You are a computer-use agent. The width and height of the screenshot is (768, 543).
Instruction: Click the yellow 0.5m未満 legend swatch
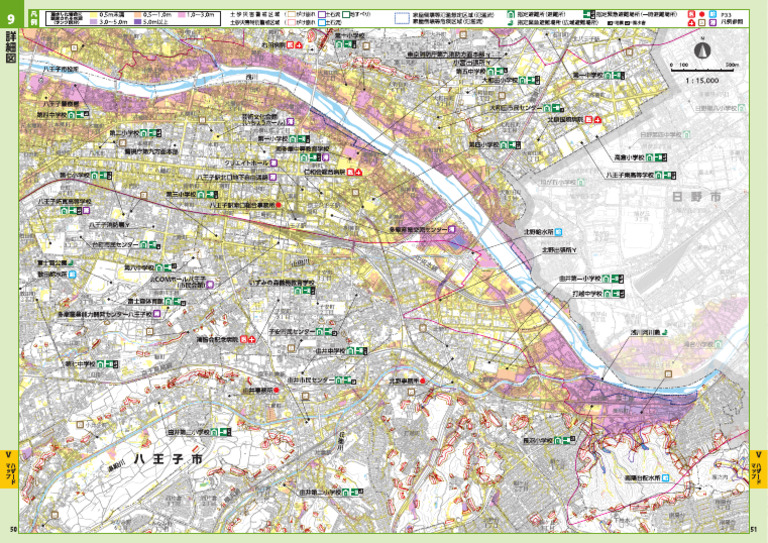[93, 15]
